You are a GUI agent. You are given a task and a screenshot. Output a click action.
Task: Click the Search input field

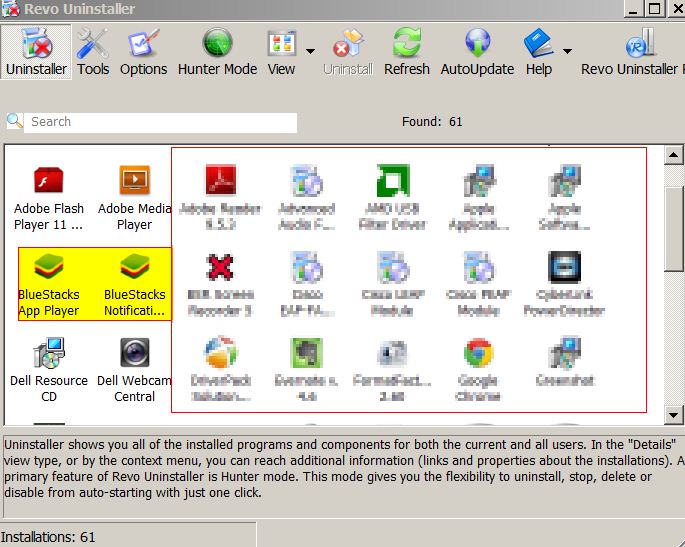[x=160, y=122]
